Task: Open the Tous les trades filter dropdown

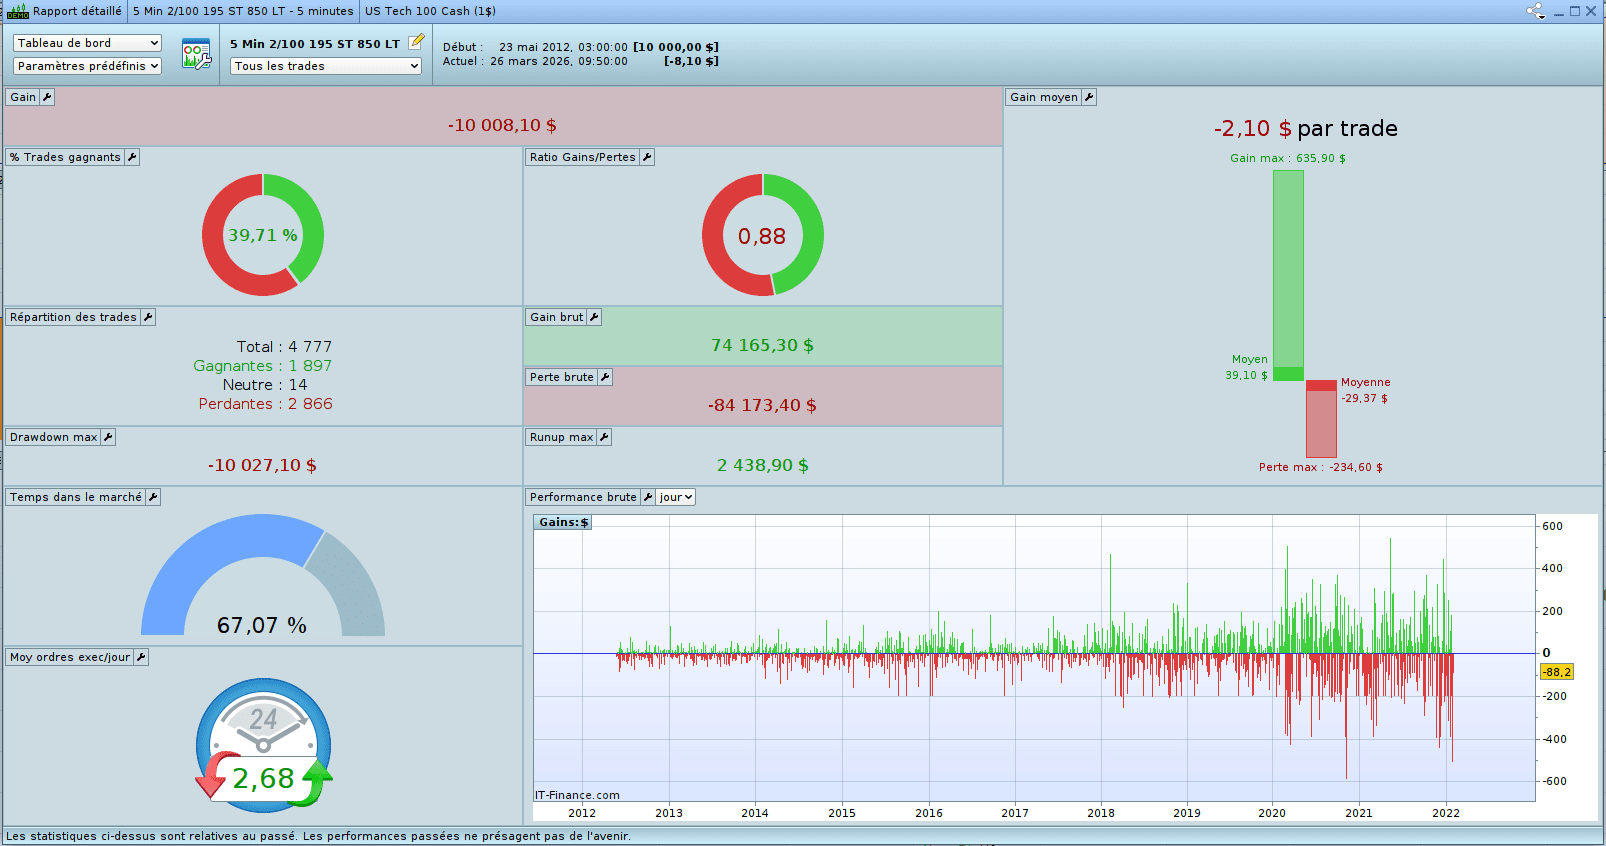Action: pyautogui.click(x=326, y=66)
